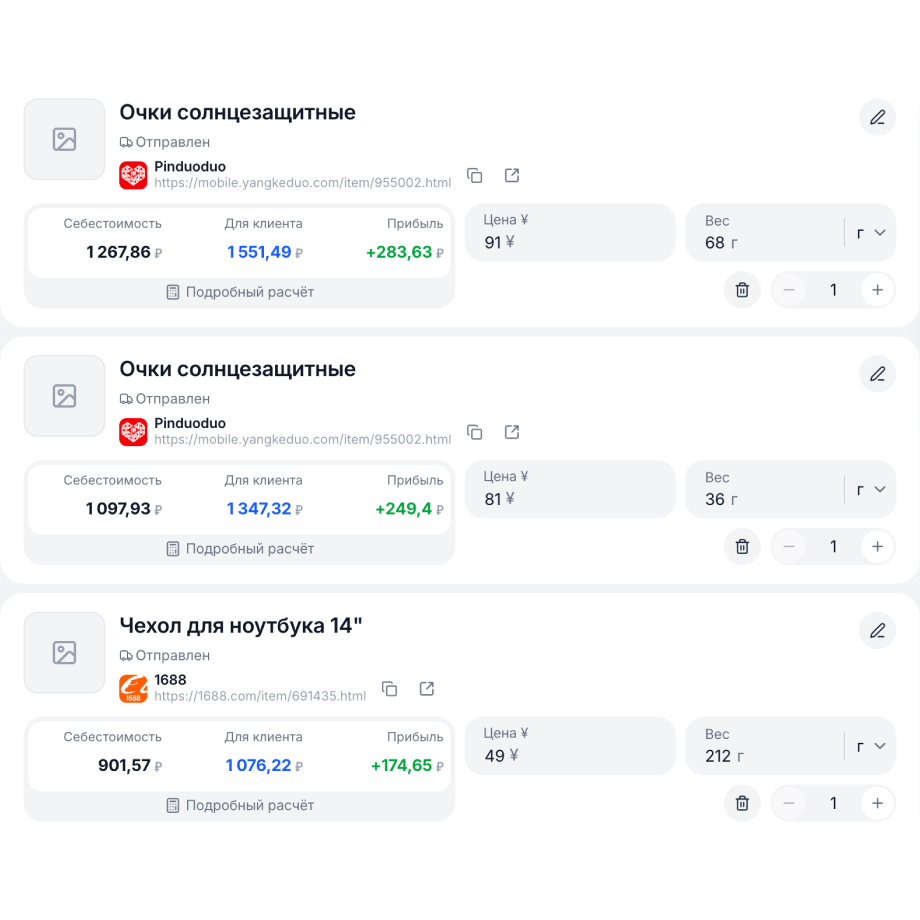Image resolution: width=920 pixels, height=920 pixels.
Task: Open weight unit dropdown for 36 г item
Action: (x=871, y=489)
